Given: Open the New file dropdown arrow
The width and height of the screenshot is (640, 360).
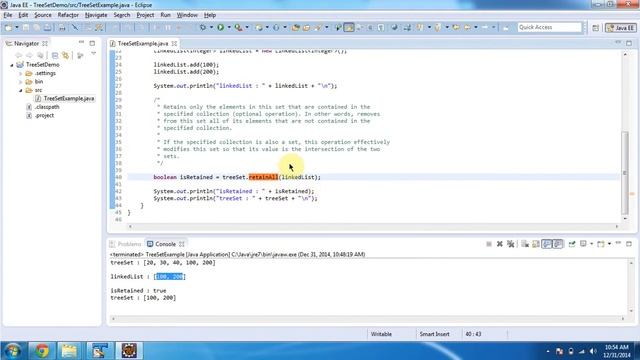Looking at the screenshot, I should pos(17,27).
